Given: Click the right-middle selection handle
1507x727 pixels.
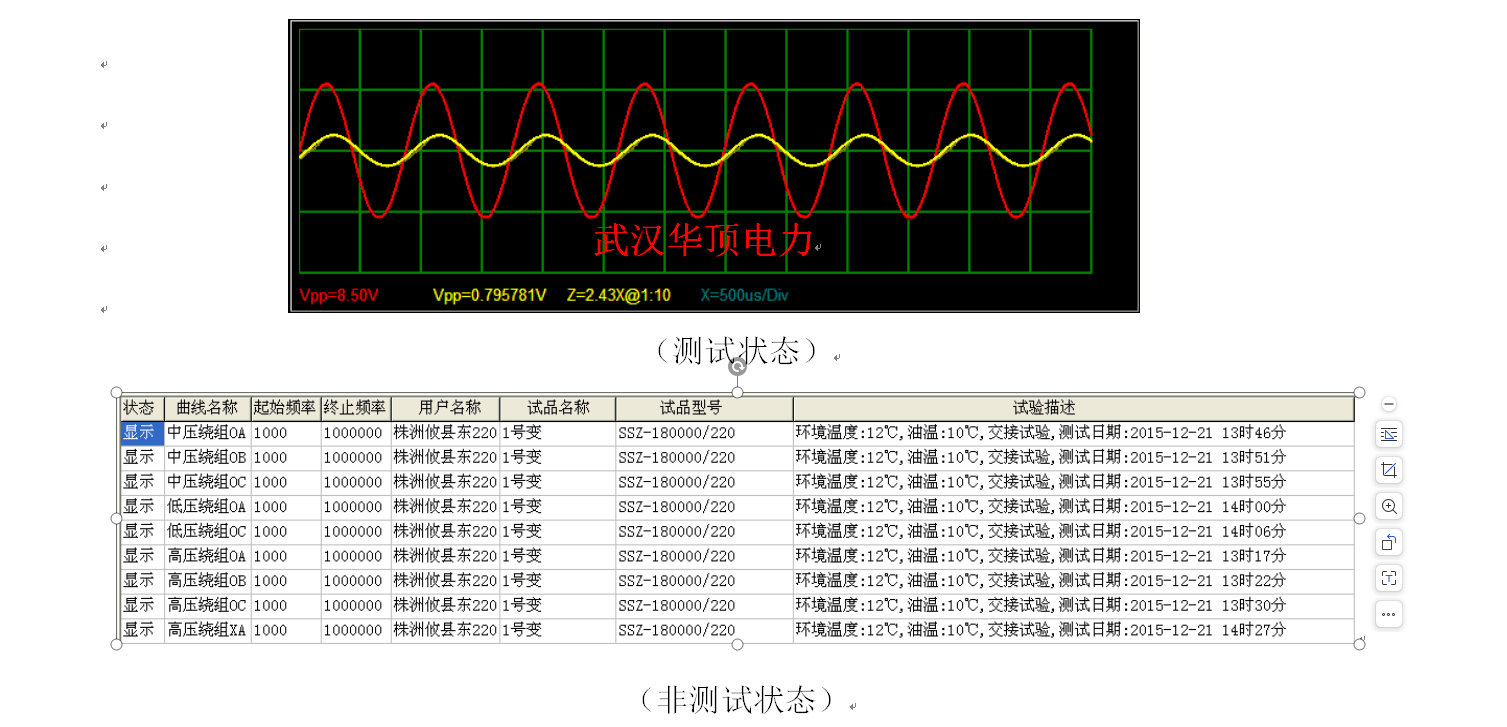Looking at the screenshot, I should pyautogui.click(x=1359, y=518).
